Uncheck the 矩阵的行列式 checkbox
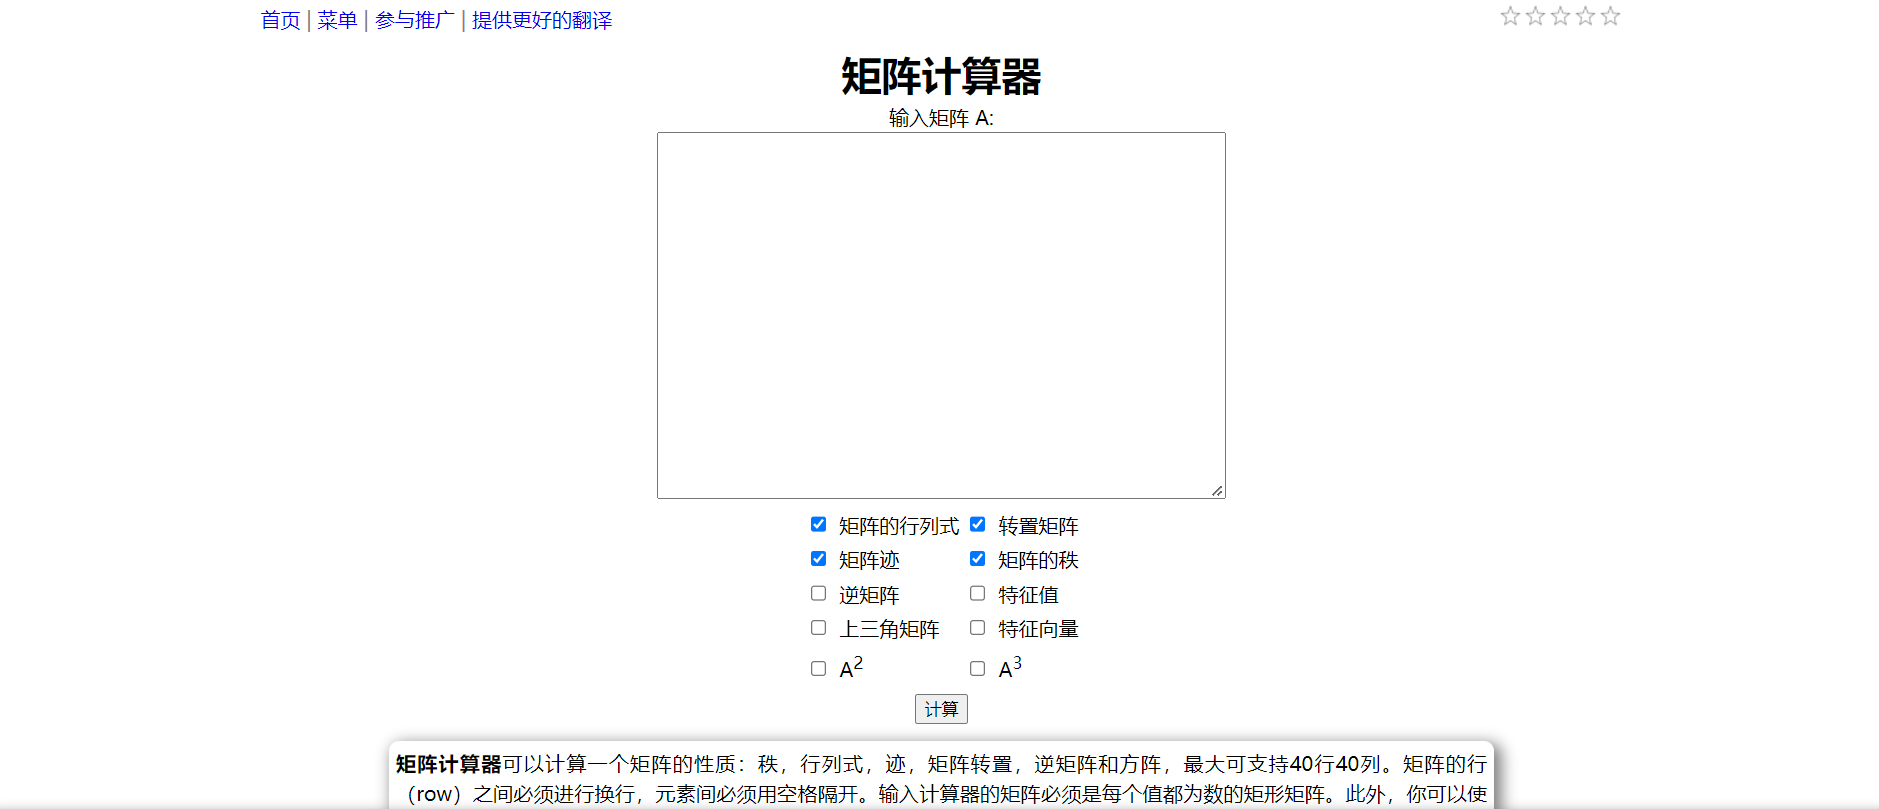The width and height of the screenshot is (1879, 809). pyautogui.click(x=818, y=524)
